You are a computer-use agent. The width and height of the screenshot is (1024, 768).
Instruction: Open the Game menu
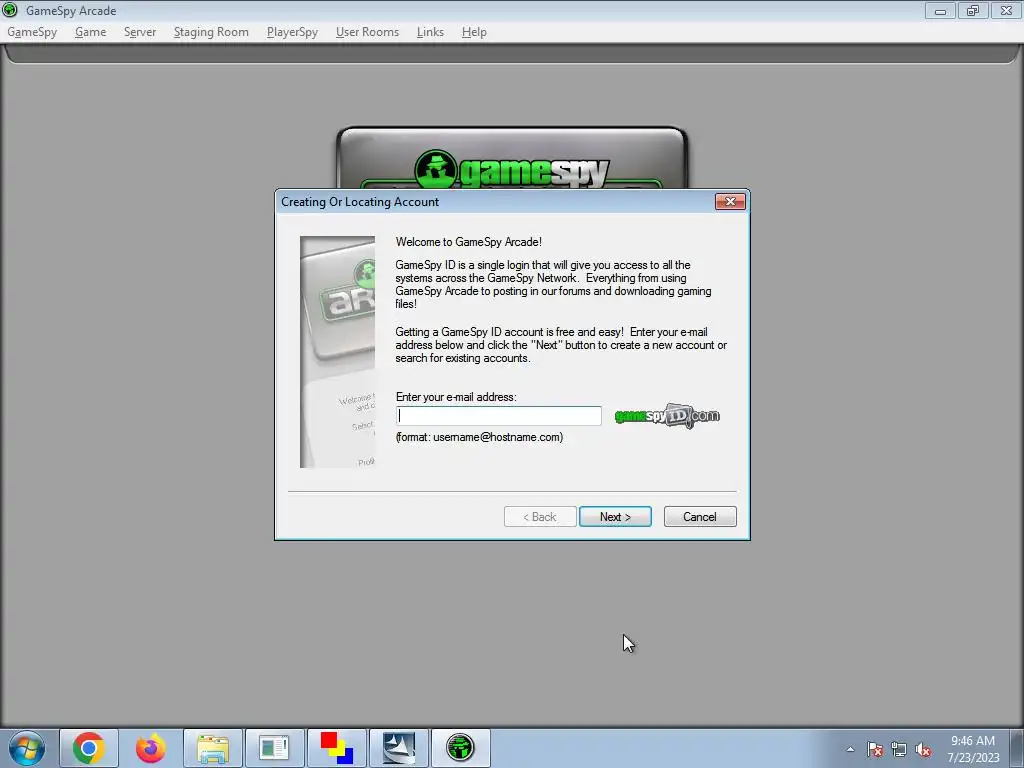[x=90, y=32]
